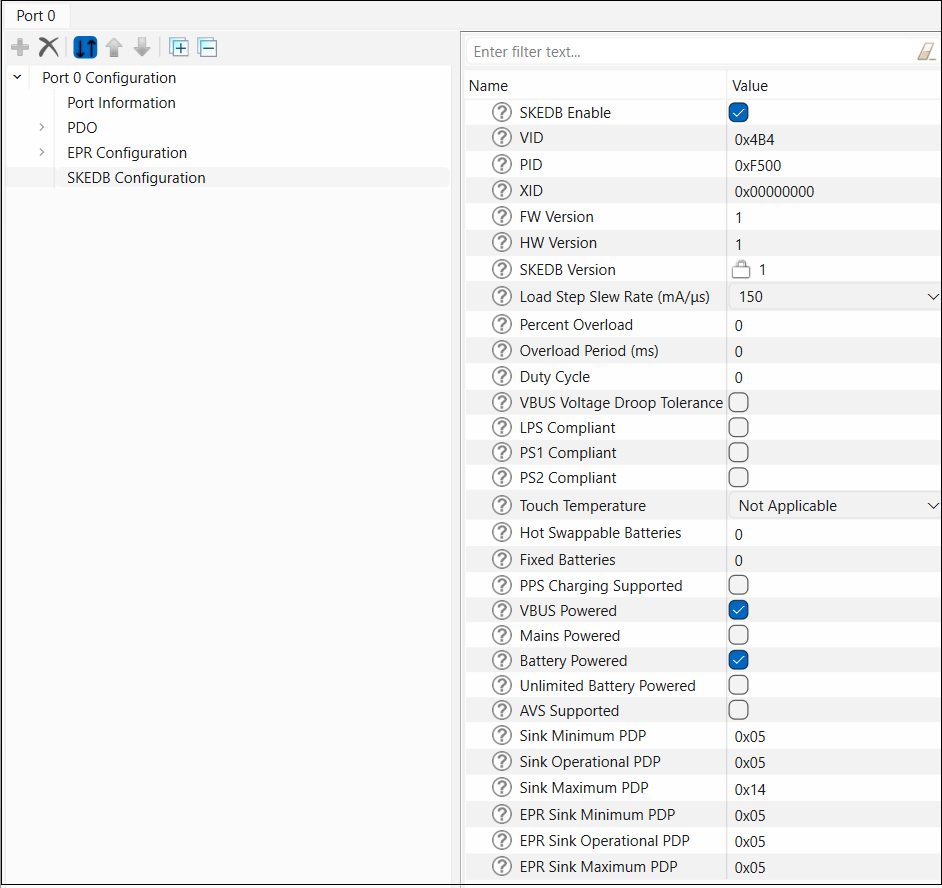Open the Touch Temperature dropdown
The image size is (942, 888).
click(835, 506)
